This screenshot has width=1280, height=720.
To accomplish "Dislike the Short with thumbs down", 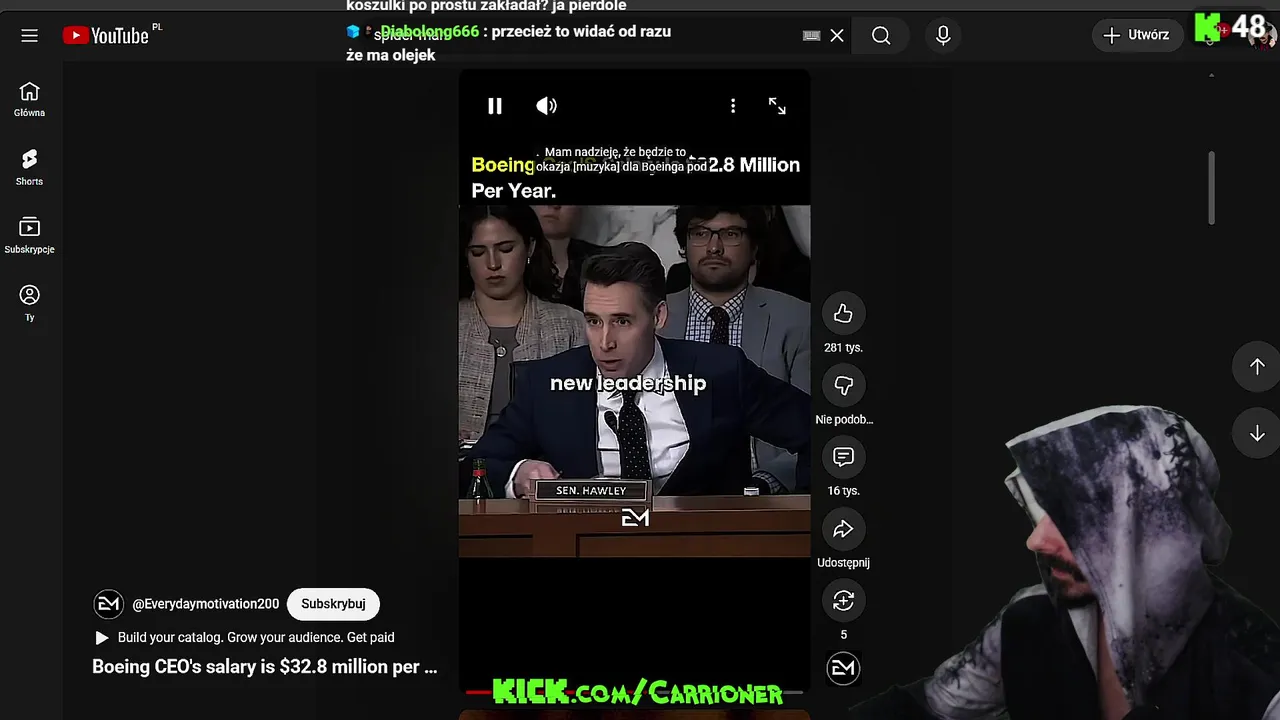I will (843, 386).
